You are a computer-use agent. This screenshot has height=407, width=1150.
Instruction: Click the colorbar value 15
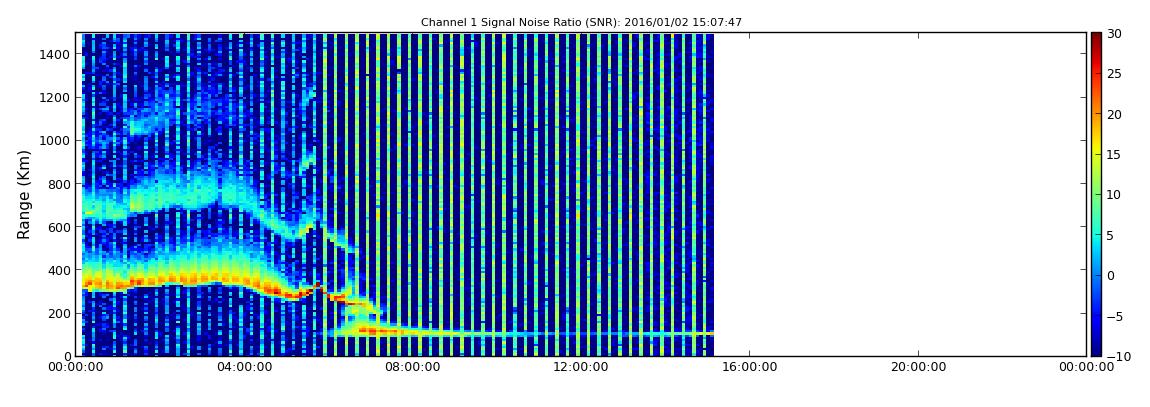tap(1116, 155)
